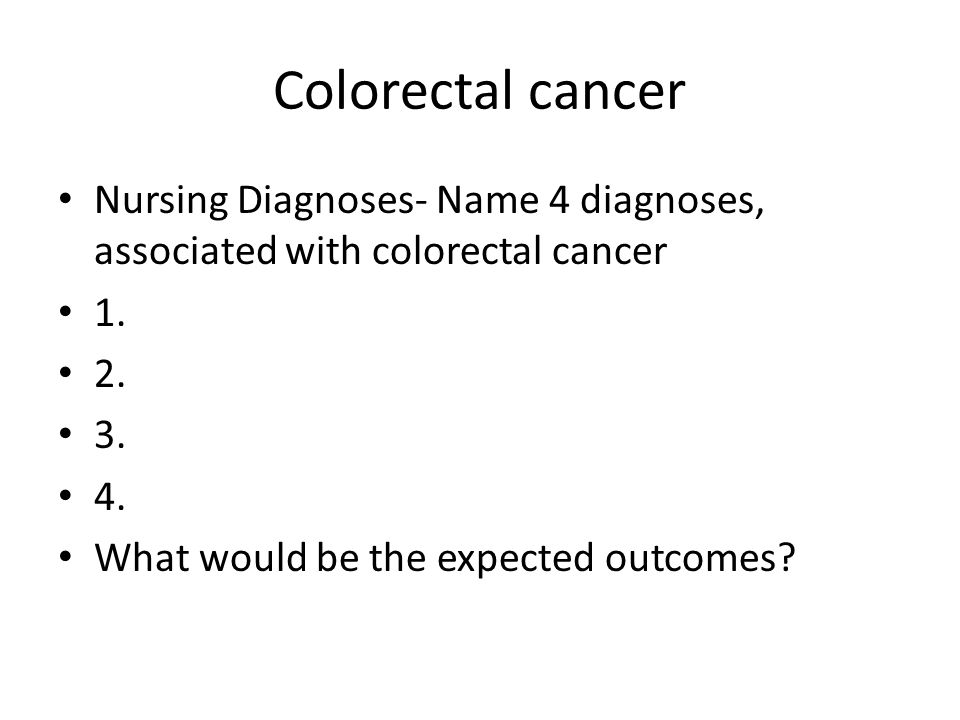960x720 pixels.
Task: Click the expected outcomes question text
Action: pos(444,558)
